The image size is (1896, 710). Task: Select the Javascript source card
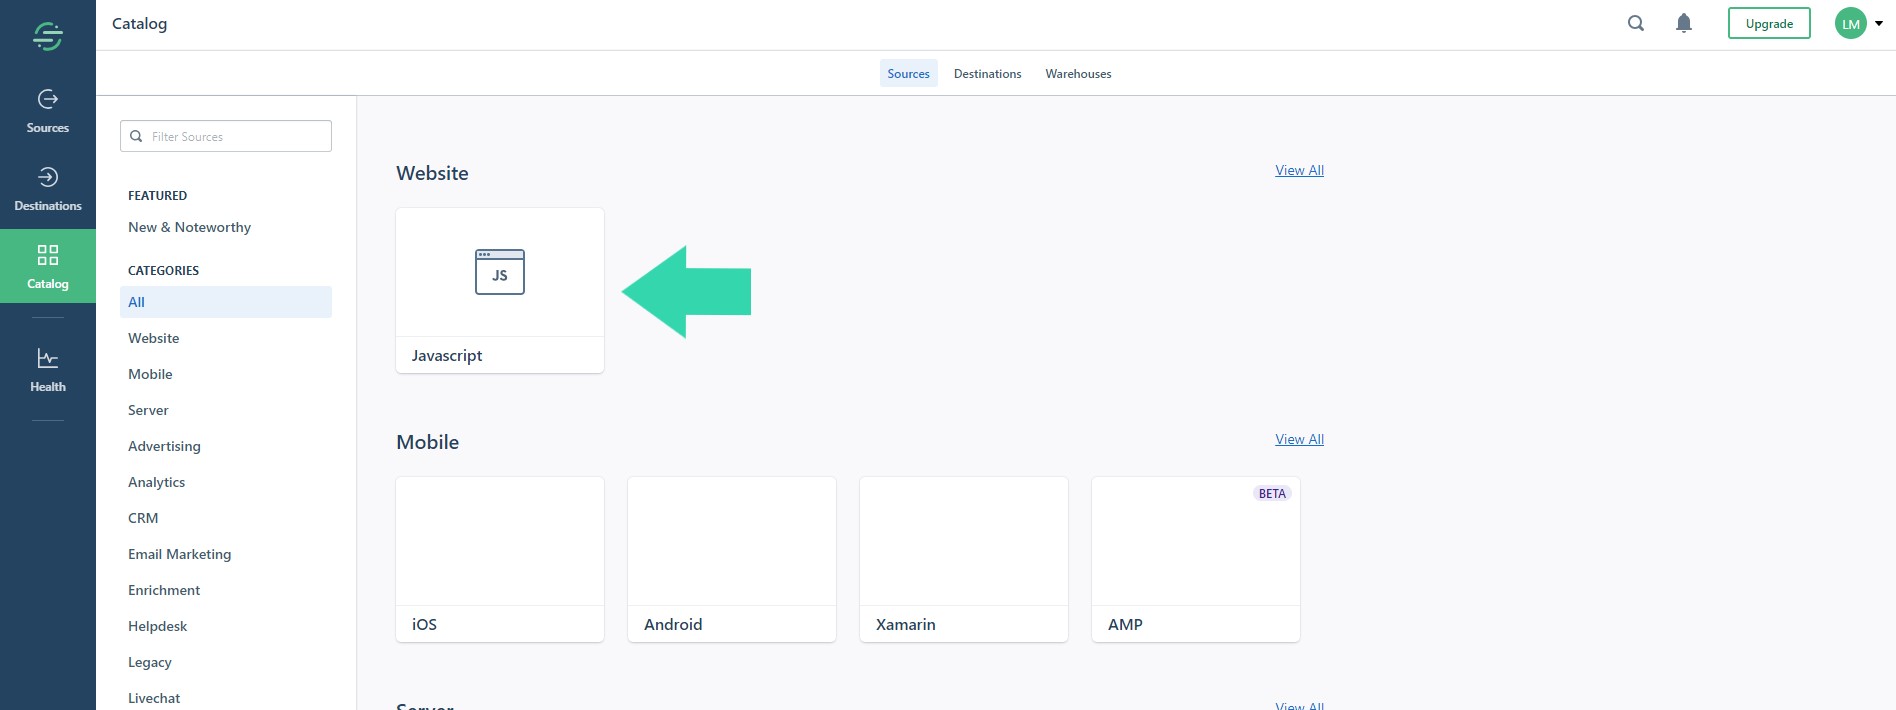click(500, 290)
